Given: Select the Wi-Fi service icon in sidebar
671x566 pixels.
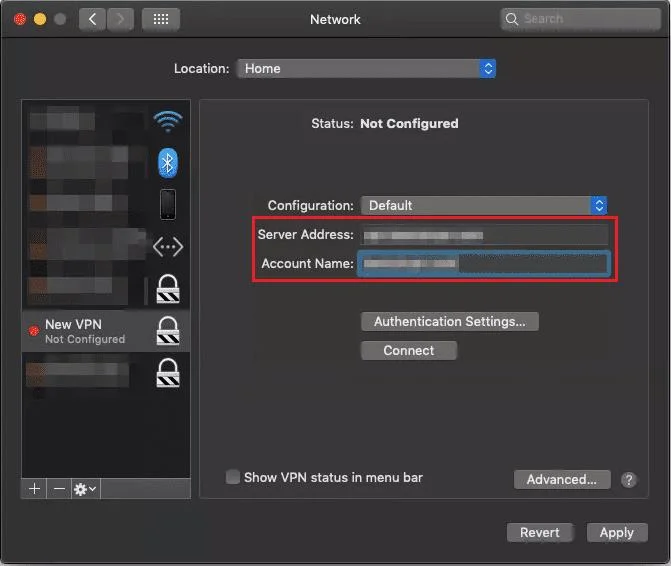Looking at the screenshot, I should tap(168, 121).
